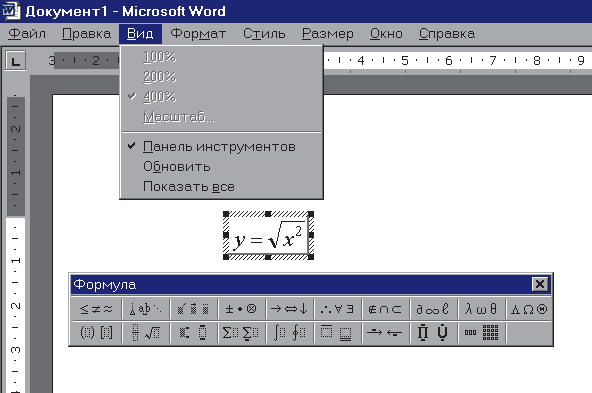Close the Формула toolbar
This screenshot has height=393, width=592.
coord(540,284)
